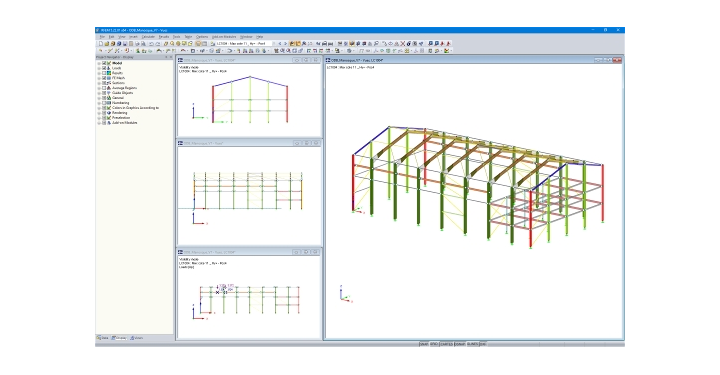Switch to the Data navigator tab

[103, 338]
